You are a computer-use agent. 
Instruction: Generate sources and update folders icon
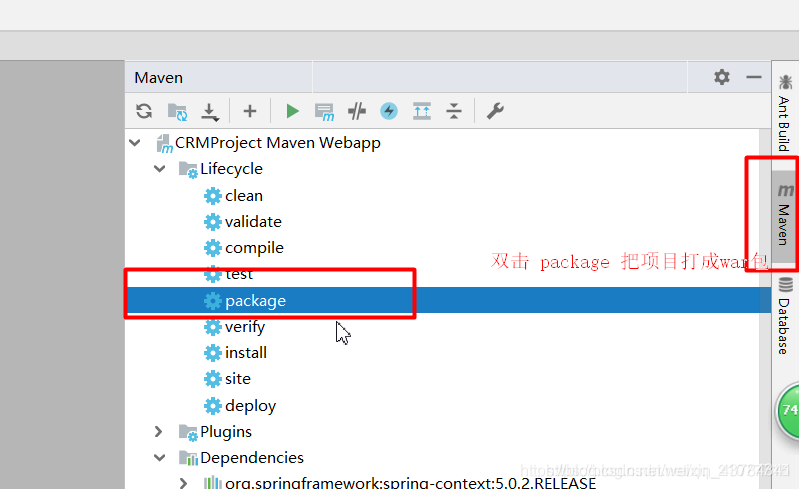(177, 112)
